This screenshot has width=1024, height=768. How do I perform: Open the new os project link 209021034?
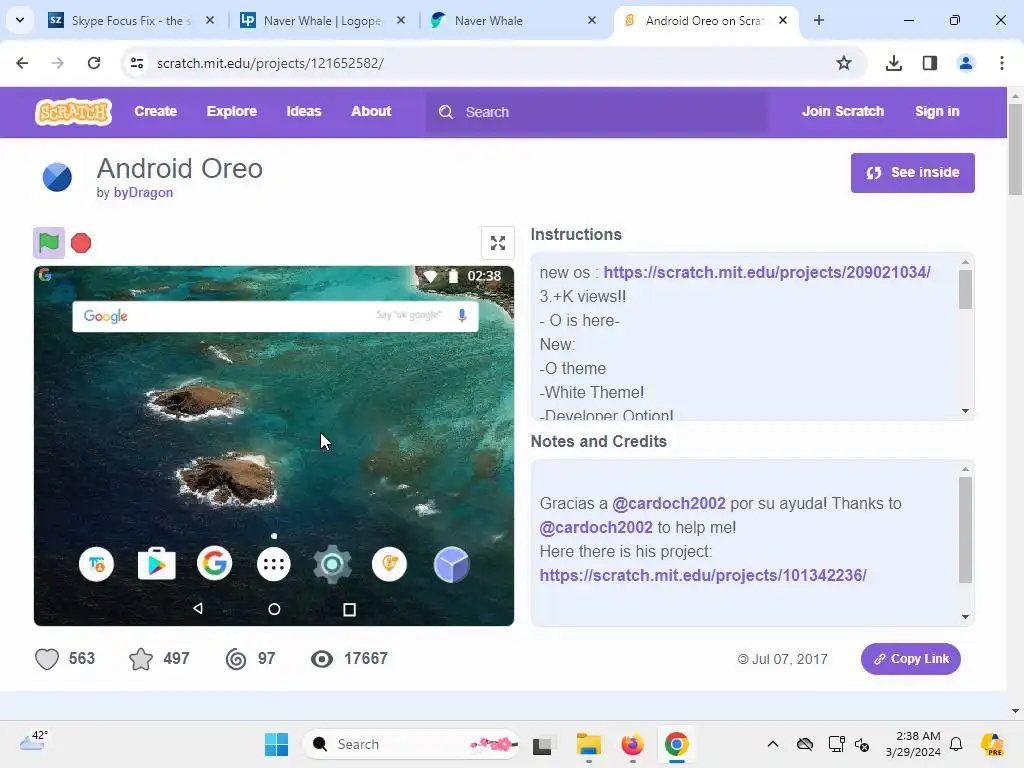[767, 272]
